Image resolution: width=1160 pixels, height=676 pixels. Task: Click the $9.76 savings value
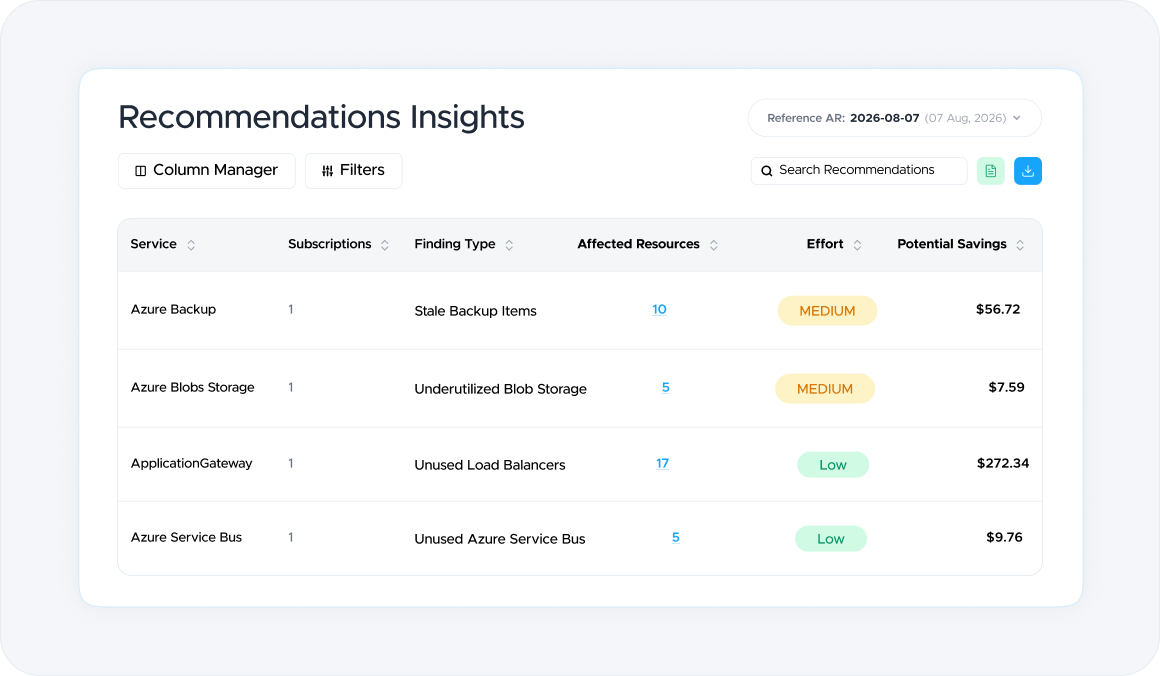(x=1005, y=537)
